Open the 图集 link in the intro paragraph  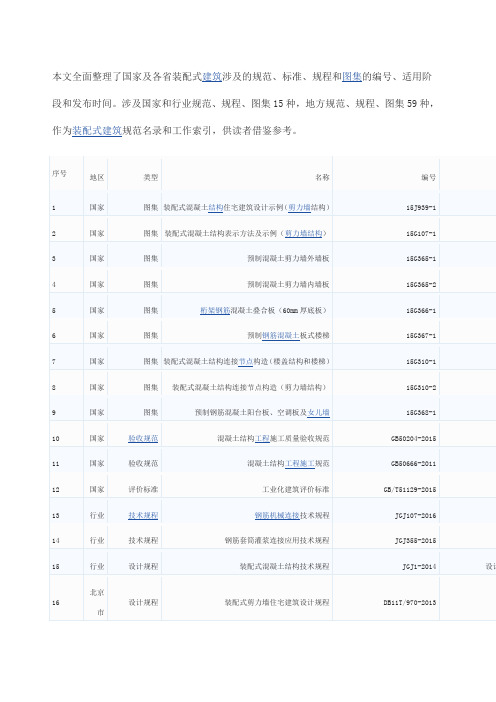(x=351, y=77)
